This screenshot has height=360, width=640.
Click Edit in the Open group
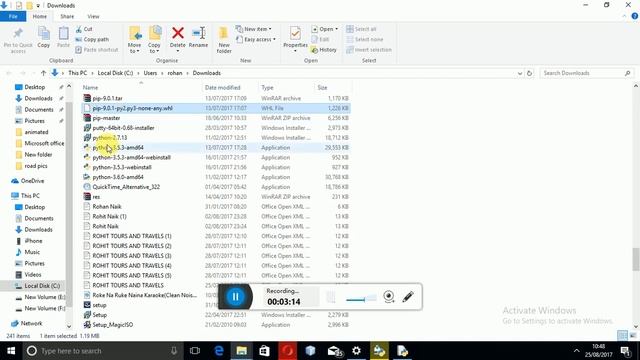tap(321, 39)
